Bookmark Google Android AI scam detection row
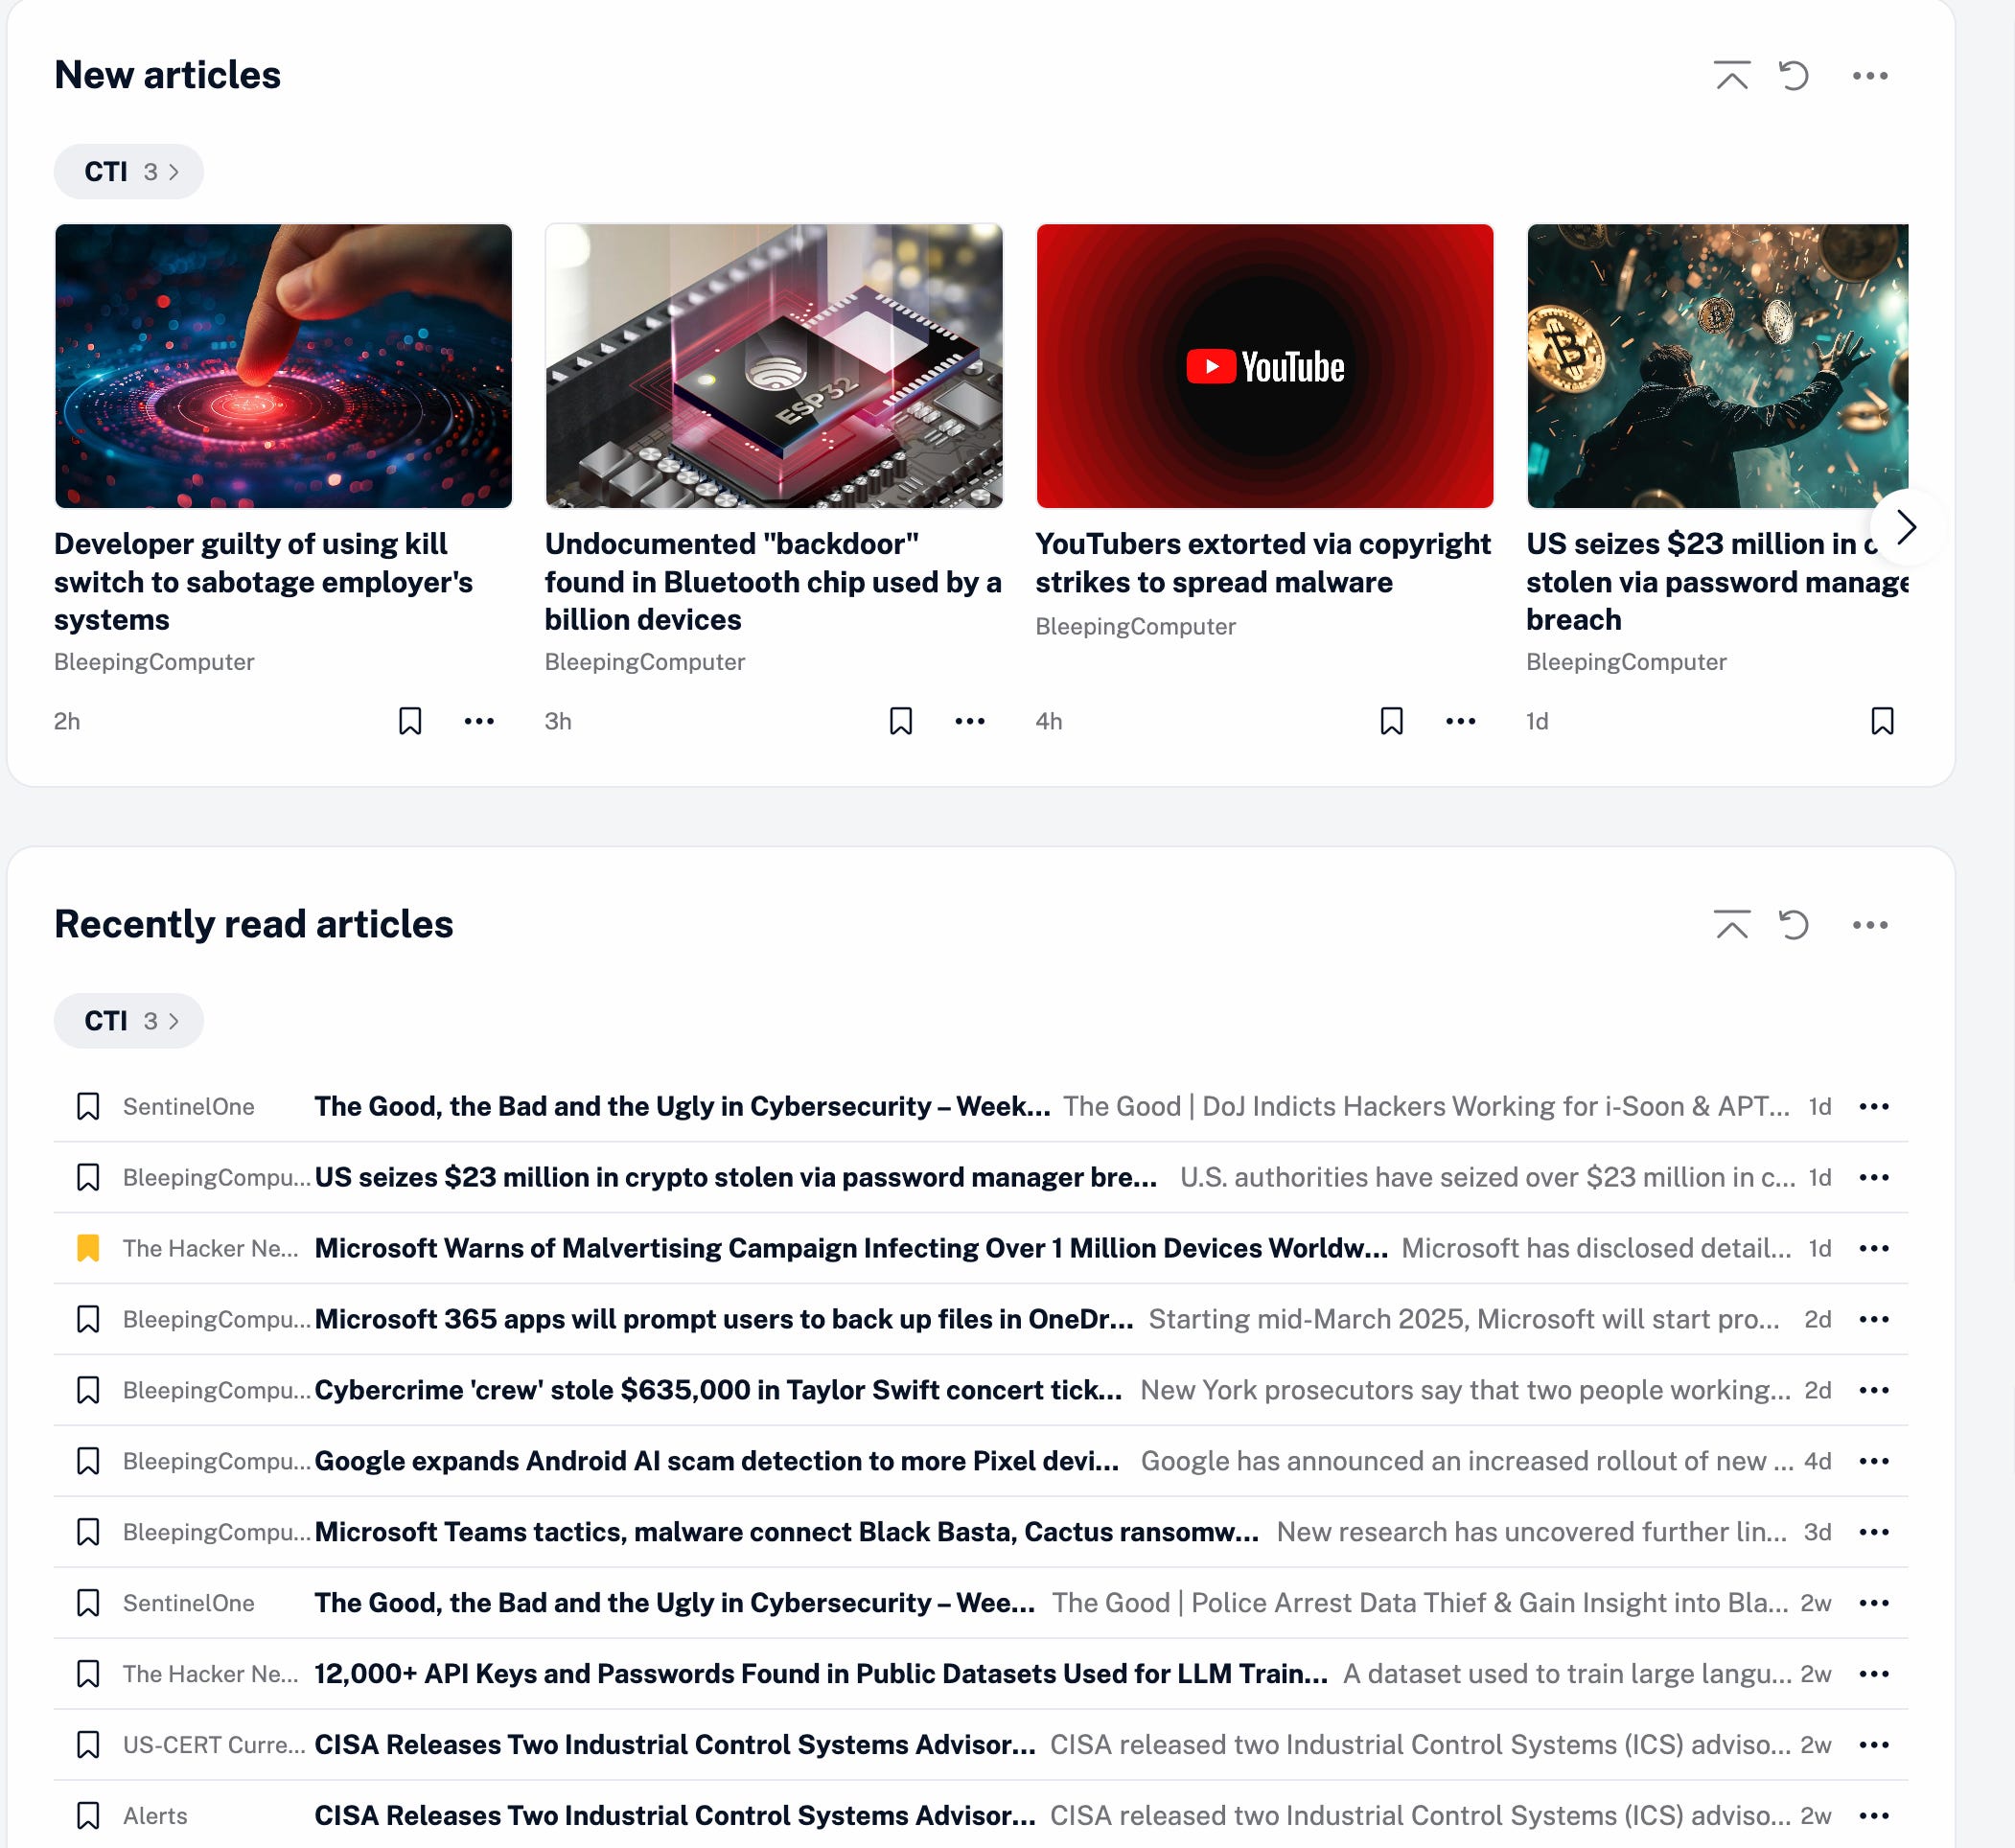Image resolution: width=2015 pixels, height=1848 pixels. (88, 1461)
